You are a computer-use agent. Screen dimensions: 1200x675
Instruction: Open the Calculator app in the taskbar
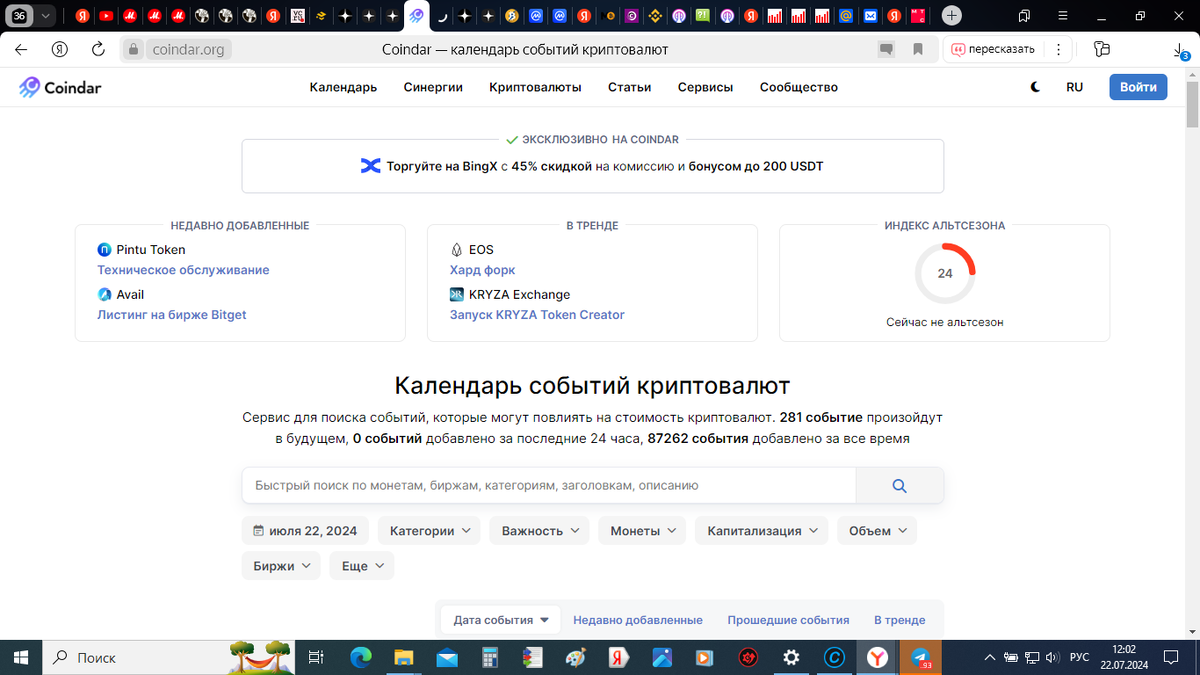490,657
